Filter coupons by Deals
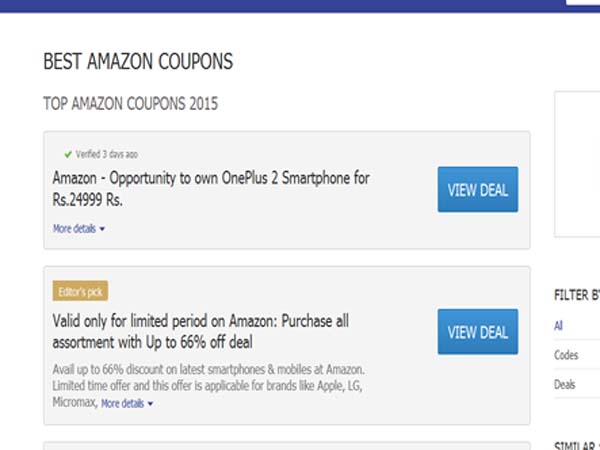This screenshot has height=450, width=600. pyautogui.click(x=566, y=384)
